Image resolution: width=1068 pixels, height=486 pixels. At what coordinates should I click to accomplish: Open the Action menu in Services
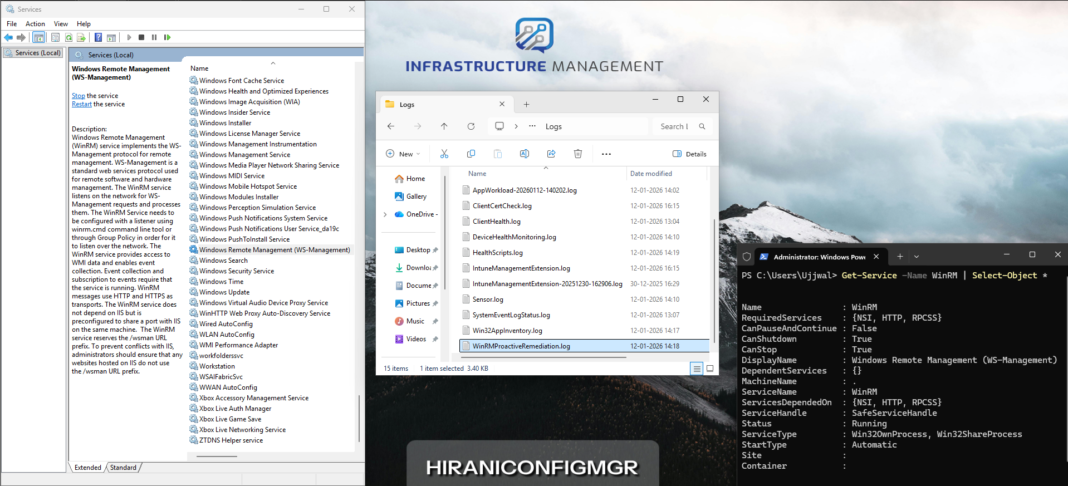[35, 23]
